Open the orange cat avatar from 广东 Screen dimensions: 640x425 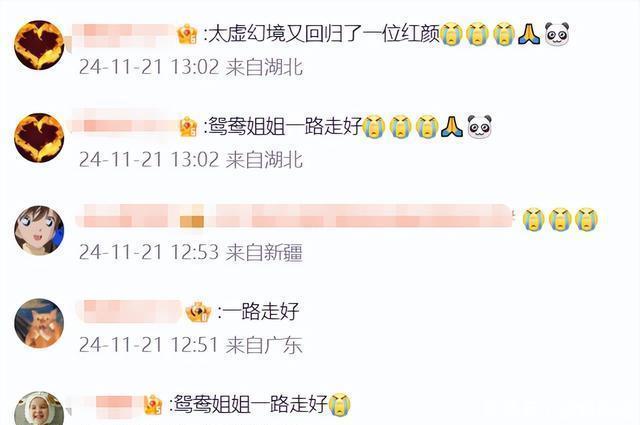point(39,323)
